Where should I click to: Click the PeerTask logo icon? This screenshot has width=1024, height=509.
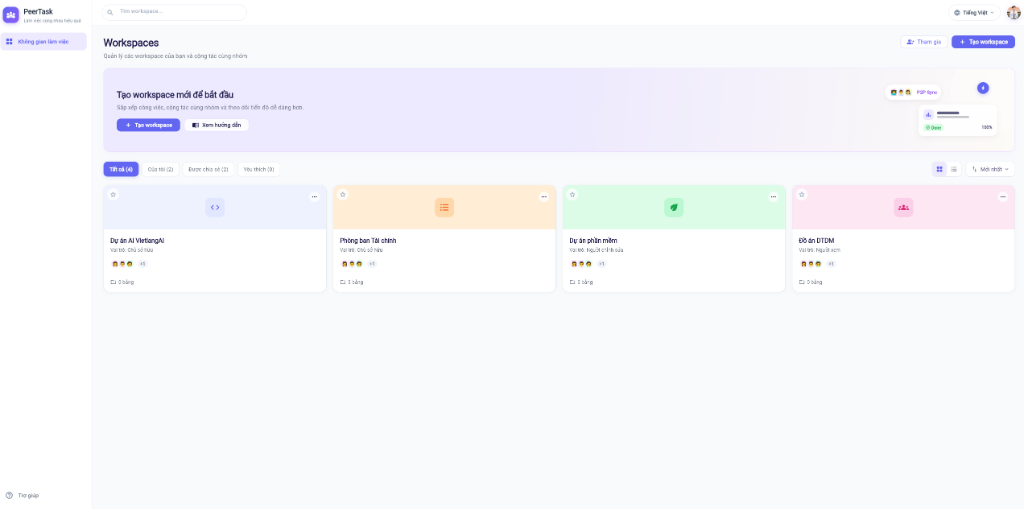pyautogui.click(x=11, y=14)
